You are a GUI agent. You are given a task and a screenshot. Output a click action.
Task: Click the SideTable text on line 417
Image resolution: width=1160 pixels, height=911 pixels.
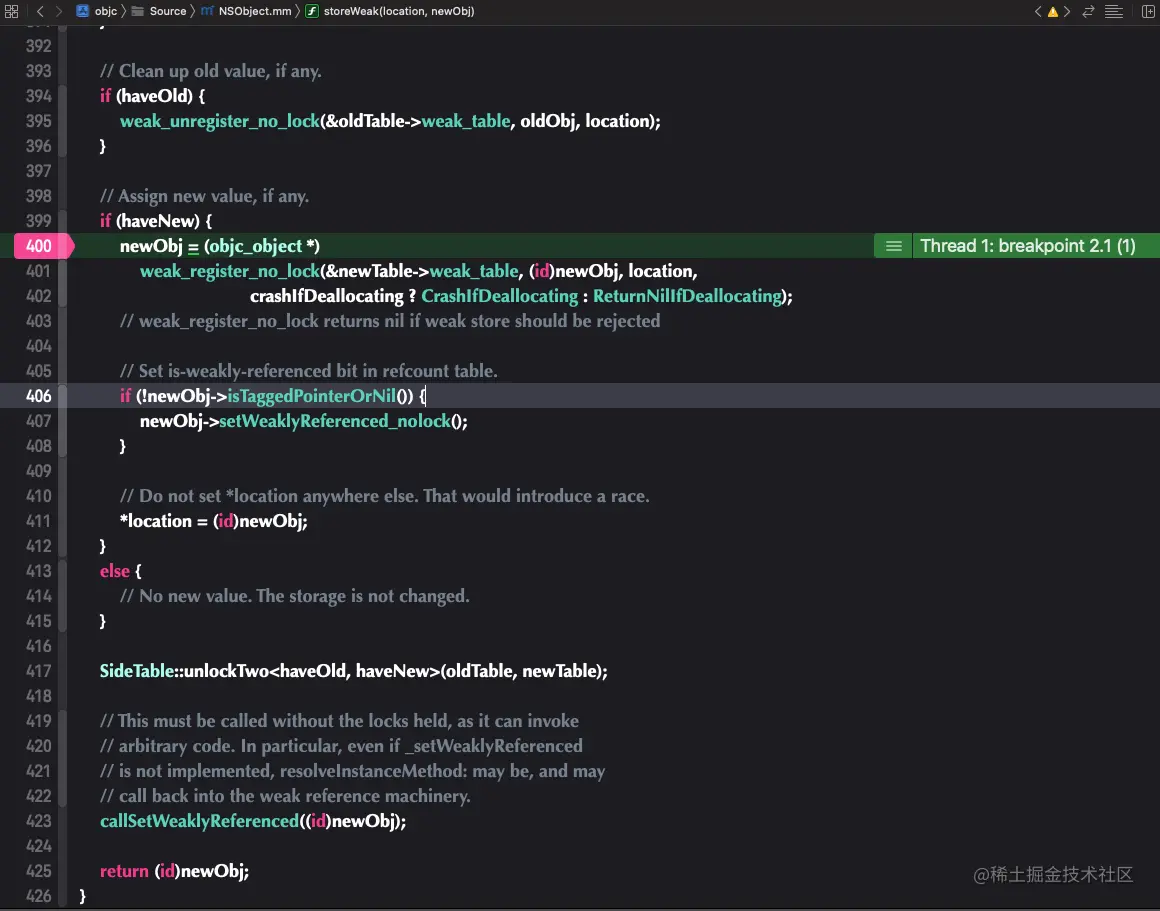pos(137,670)
